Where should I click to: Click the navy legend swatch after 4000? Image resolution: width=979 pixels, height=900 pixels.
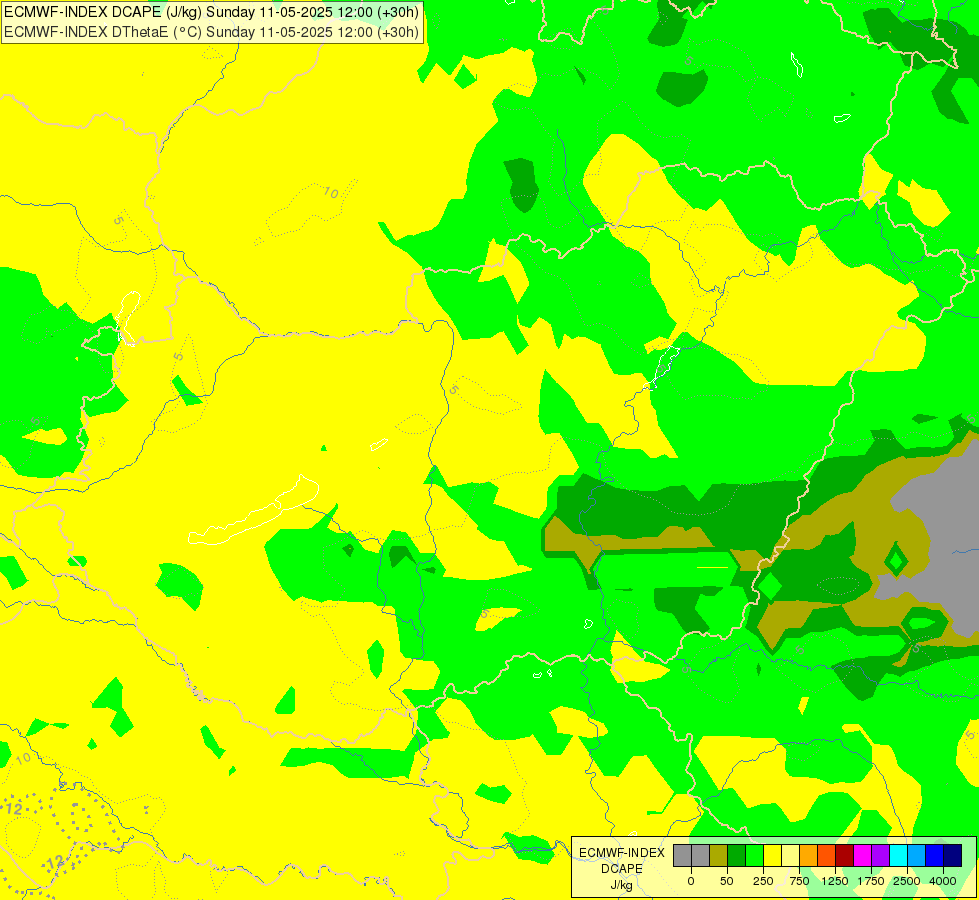[x=952, y=855]
